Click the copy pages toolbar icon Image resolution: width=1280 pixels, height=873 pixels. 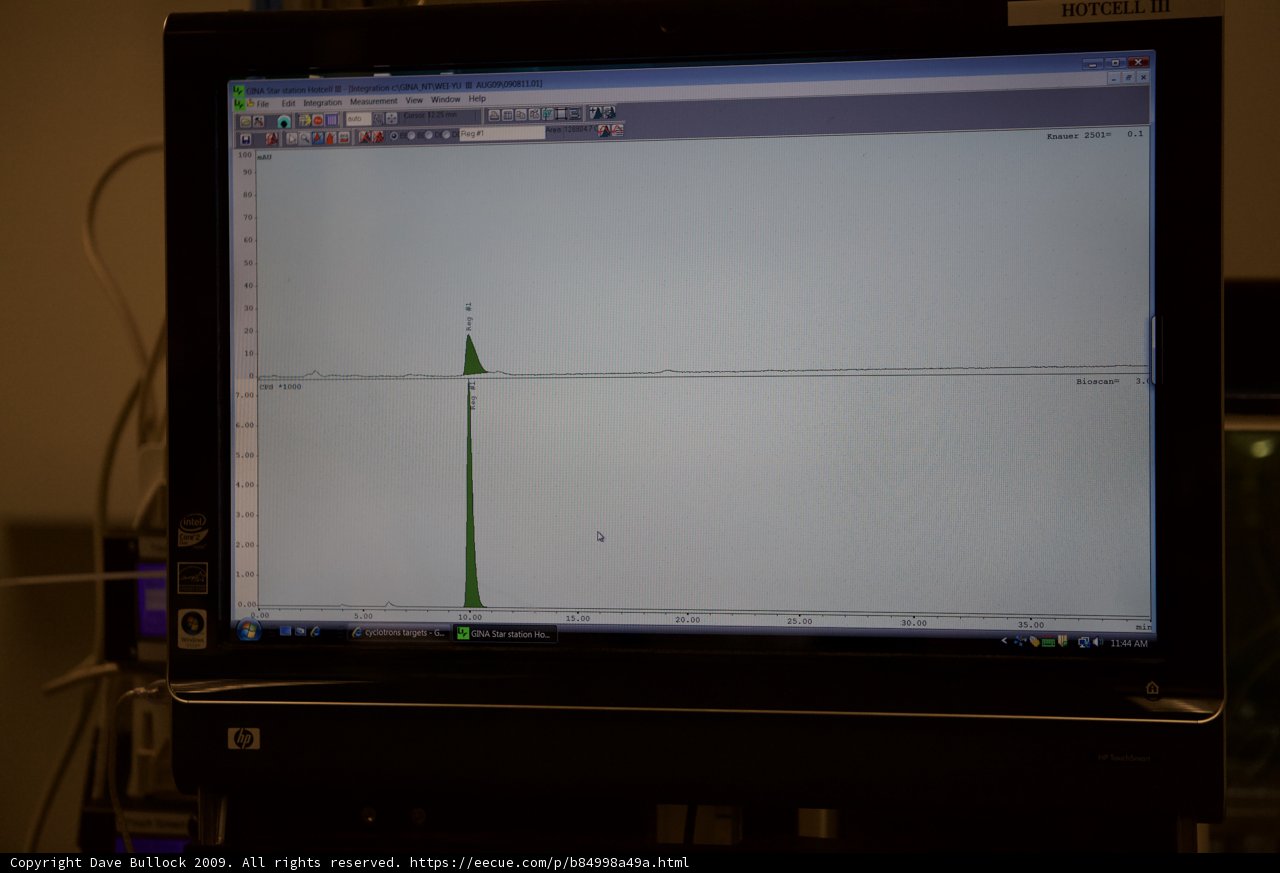pos(521,115)
